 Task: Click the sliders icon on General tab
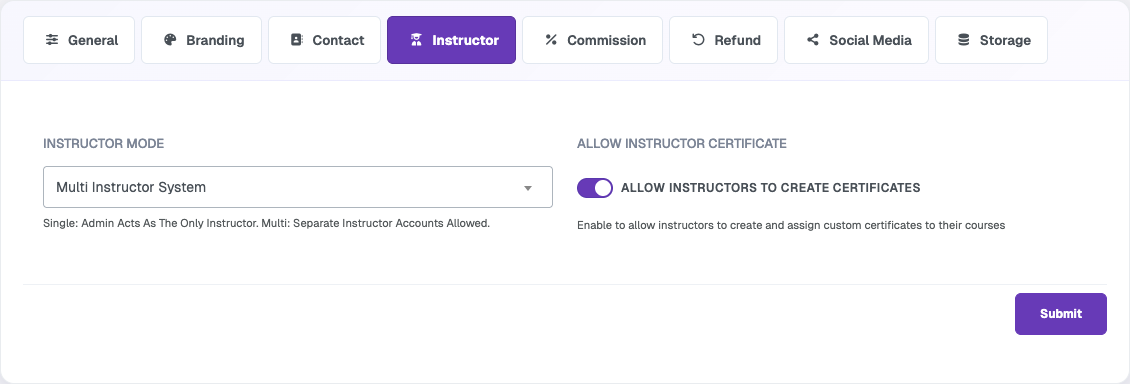tap(52, 40)
